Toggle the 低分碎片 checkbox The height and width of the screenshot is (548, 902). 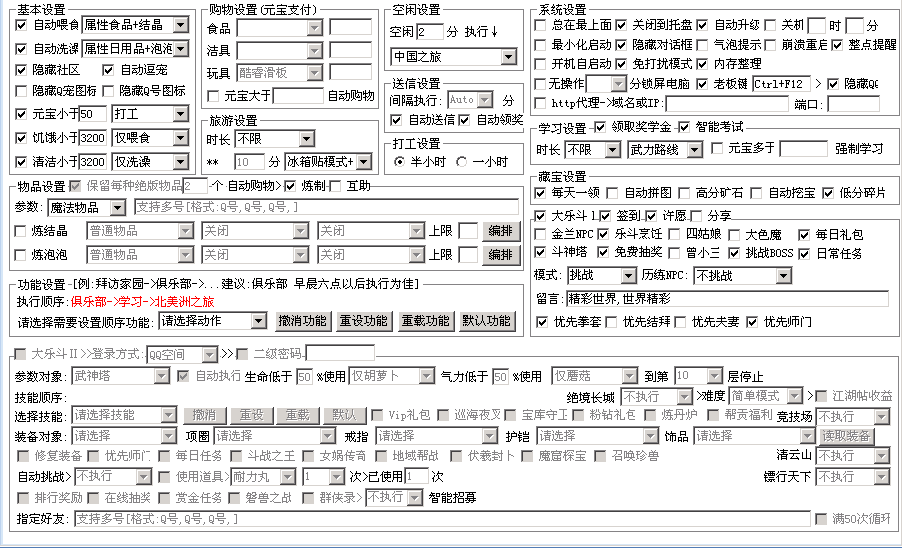tap(828, 193)
